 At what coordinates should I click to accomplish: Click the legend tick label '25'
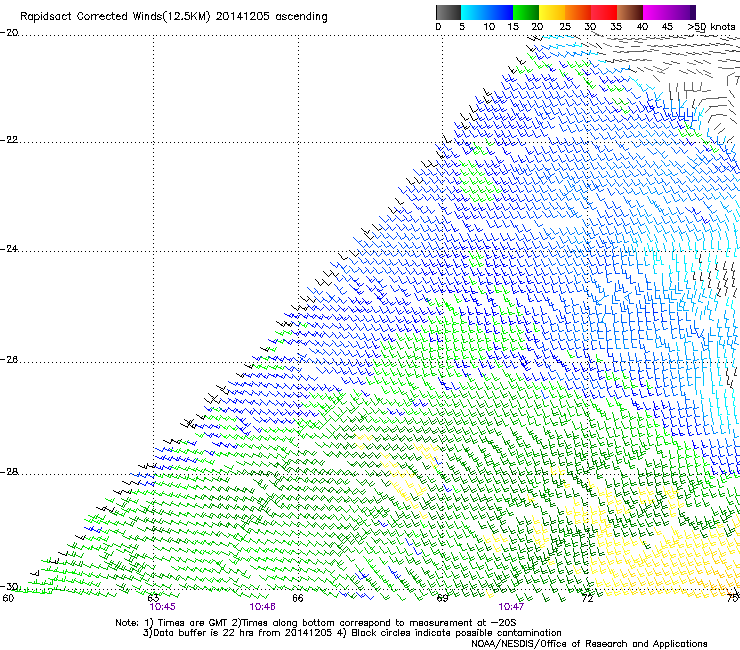[x=564, y=27]
